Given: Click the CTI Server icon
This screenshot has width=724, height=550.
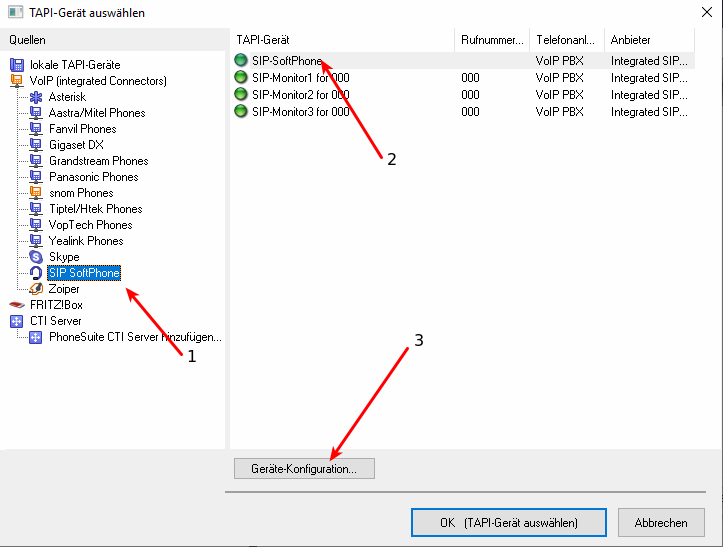Looking at the screenshot, I should (16, 321).
